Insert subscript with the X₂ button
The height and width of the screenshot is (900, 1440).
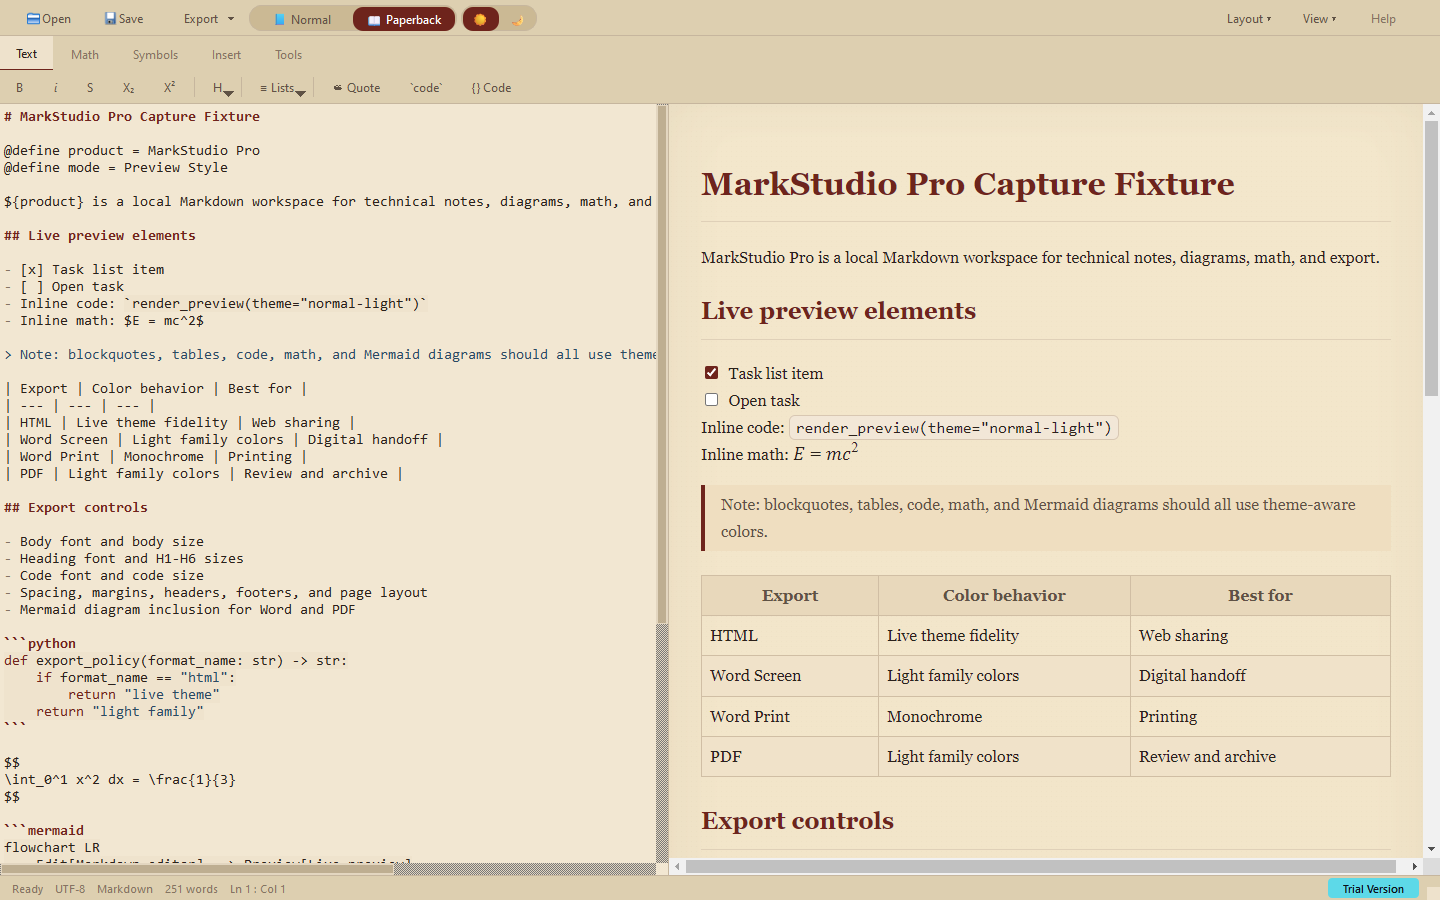tap(128, 88)
